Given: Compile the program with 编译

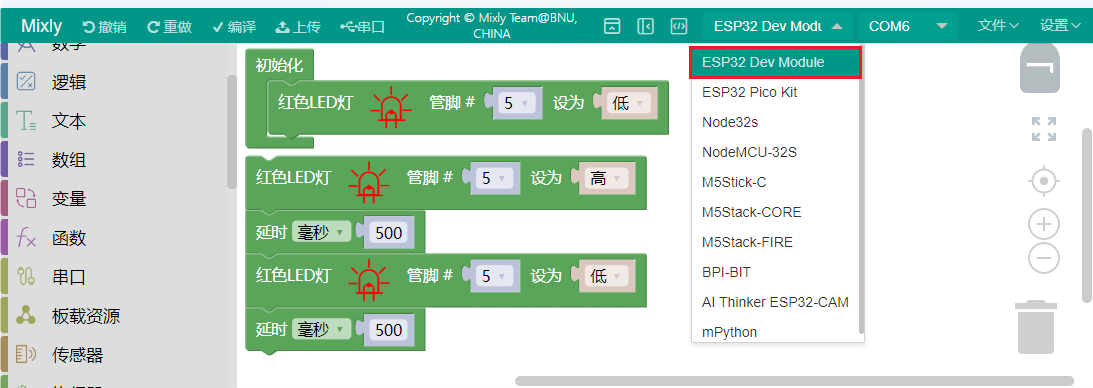Looking at the screenshot, I should pos(234,26).
